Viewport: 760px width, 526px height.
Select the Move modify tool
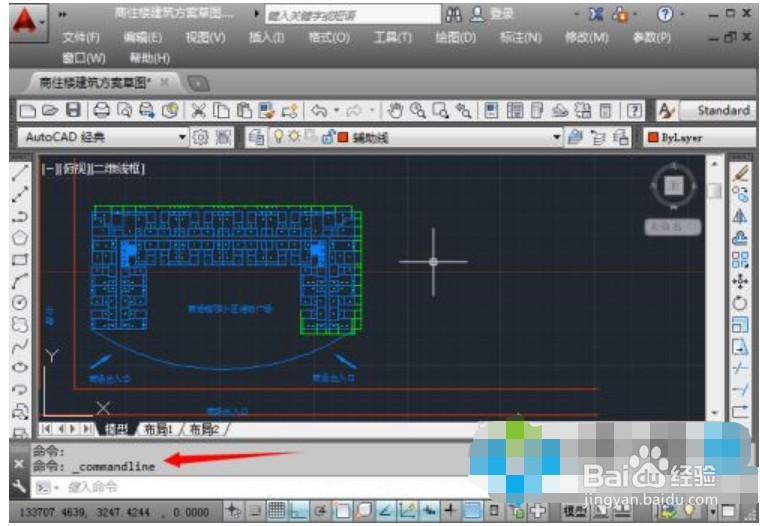(x=740, y=281)
